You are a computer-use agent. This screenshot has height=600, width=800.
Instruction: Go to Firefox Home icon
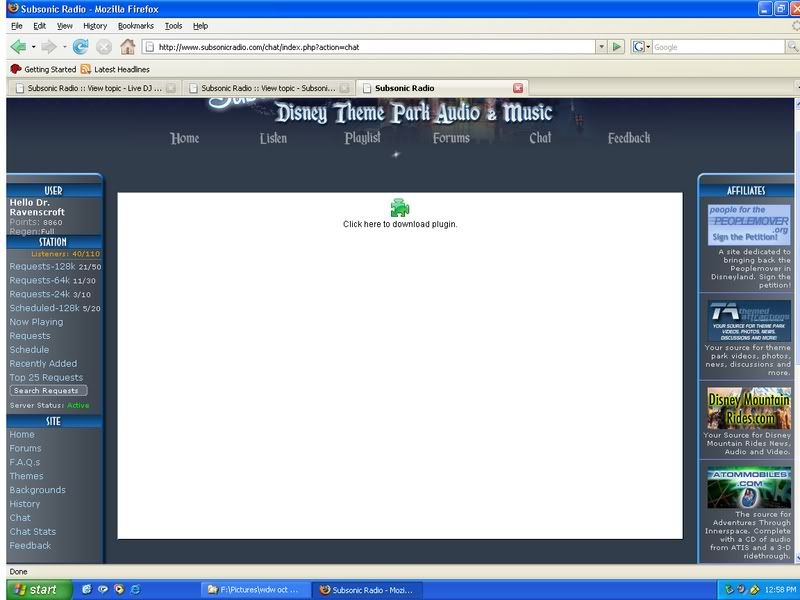coord(128,47)
